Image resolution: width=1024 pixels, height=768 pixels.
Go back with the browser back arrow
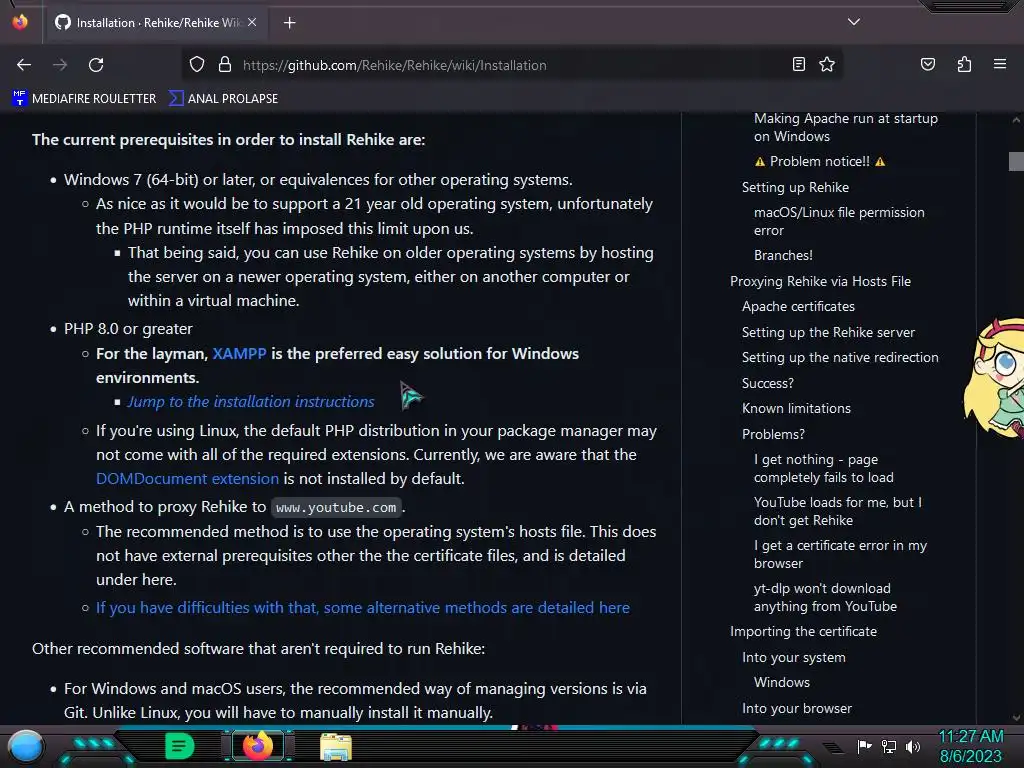pos(24,65)
